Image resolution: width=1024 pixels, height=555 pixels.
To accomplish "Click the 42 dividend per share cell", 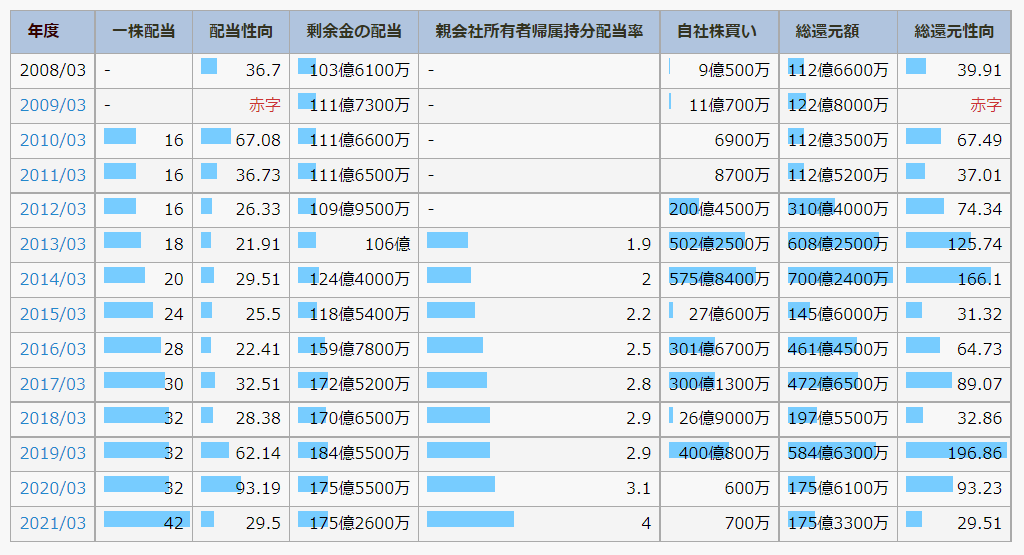I will point(174,523).
